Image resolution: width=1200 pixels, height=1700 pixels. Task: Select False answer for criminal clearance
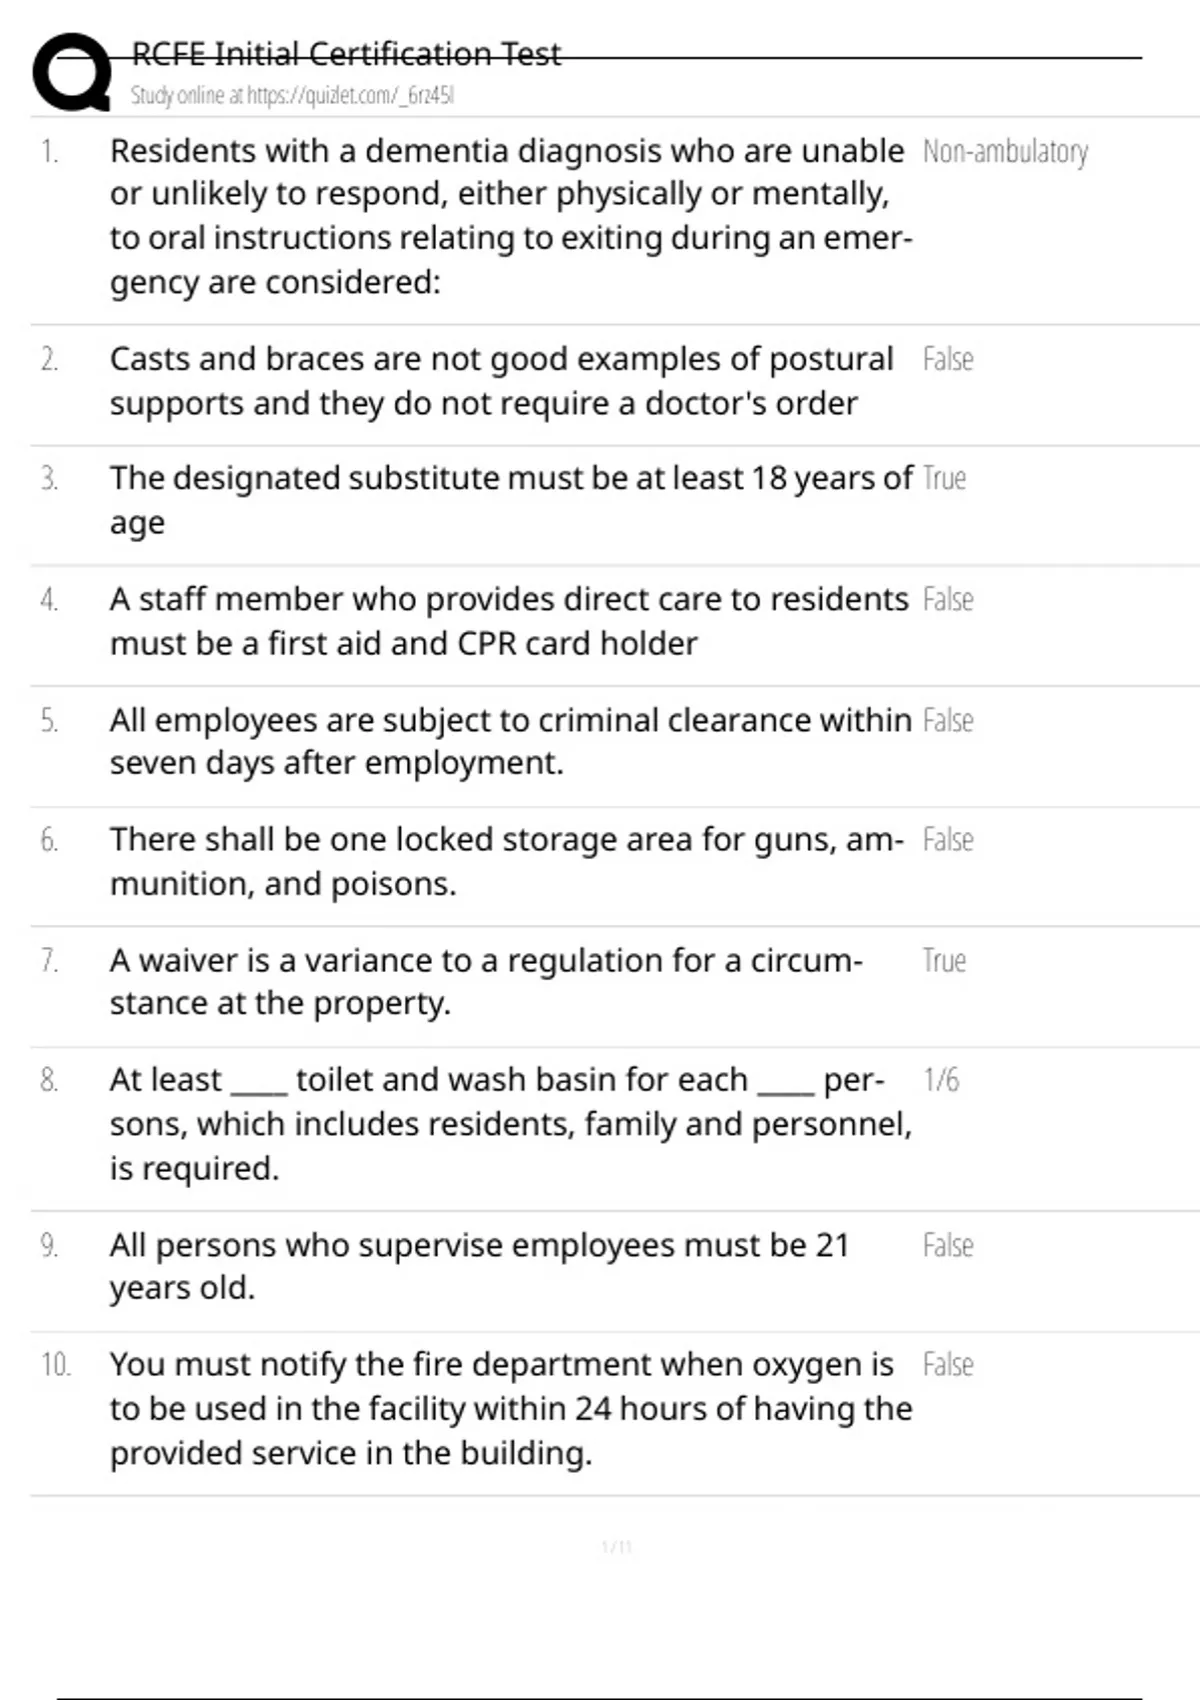[x=947, y=720]
